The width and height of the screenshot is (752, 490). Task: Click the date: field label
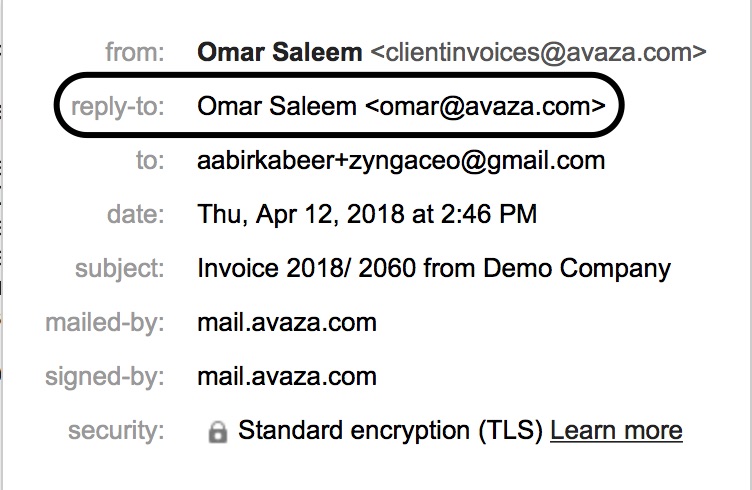click(136, 214)
